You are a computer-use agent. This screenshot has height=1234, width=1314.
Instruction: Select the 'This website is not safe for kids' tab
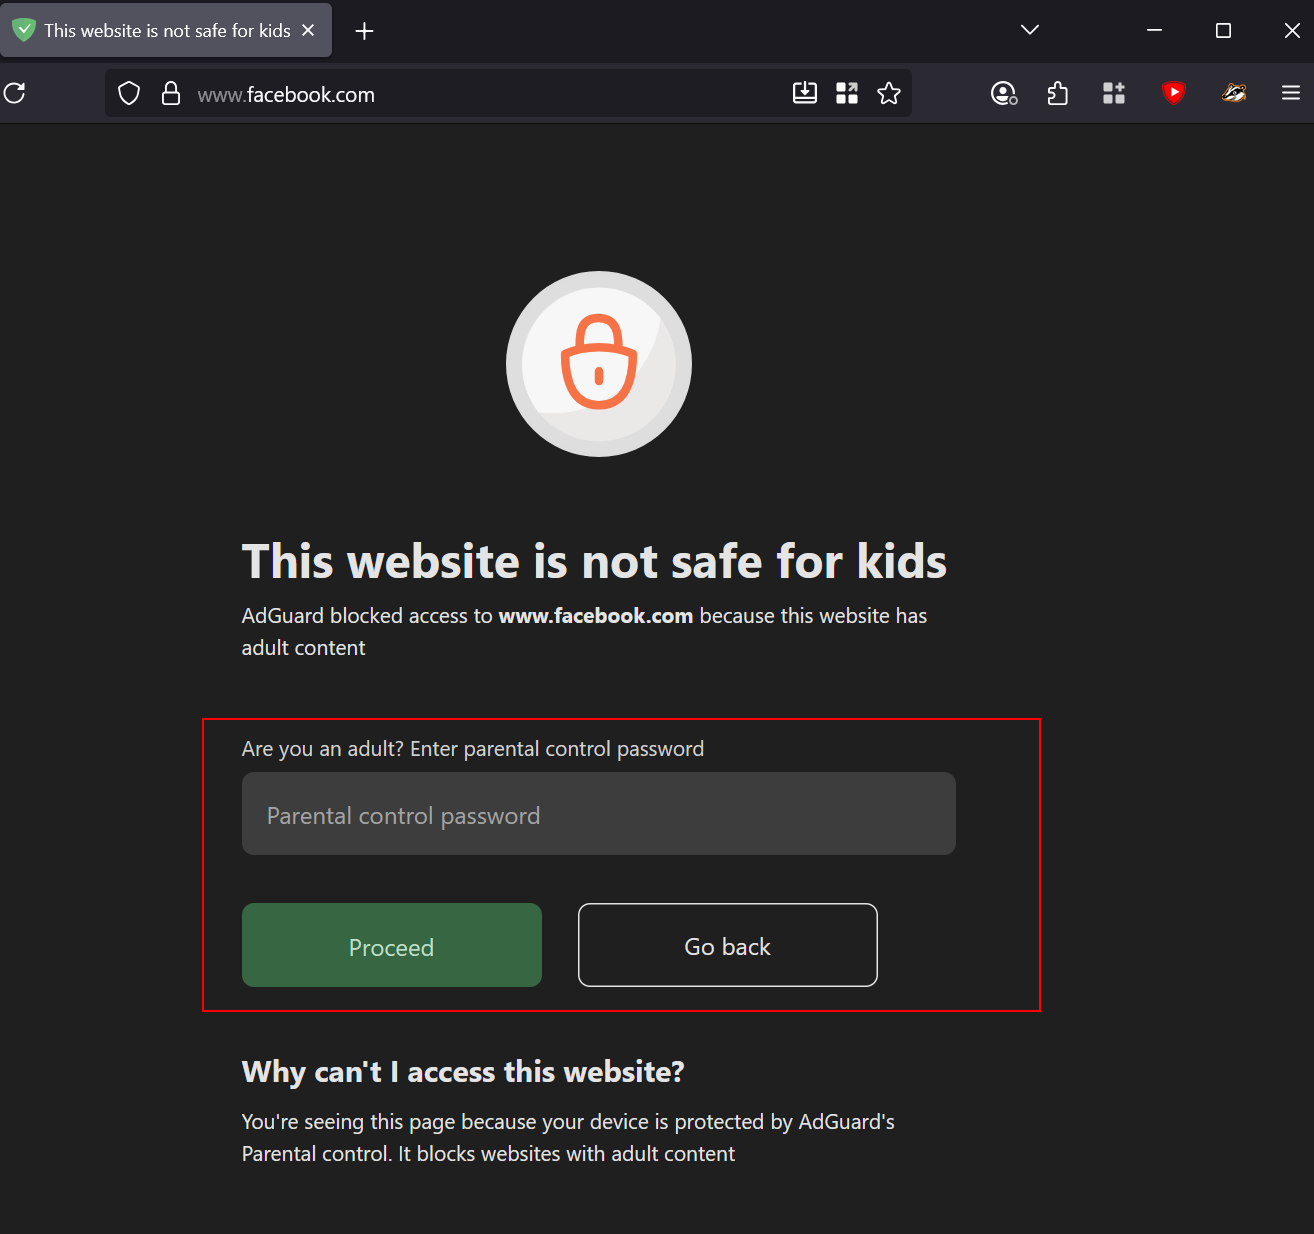point(160,30)
